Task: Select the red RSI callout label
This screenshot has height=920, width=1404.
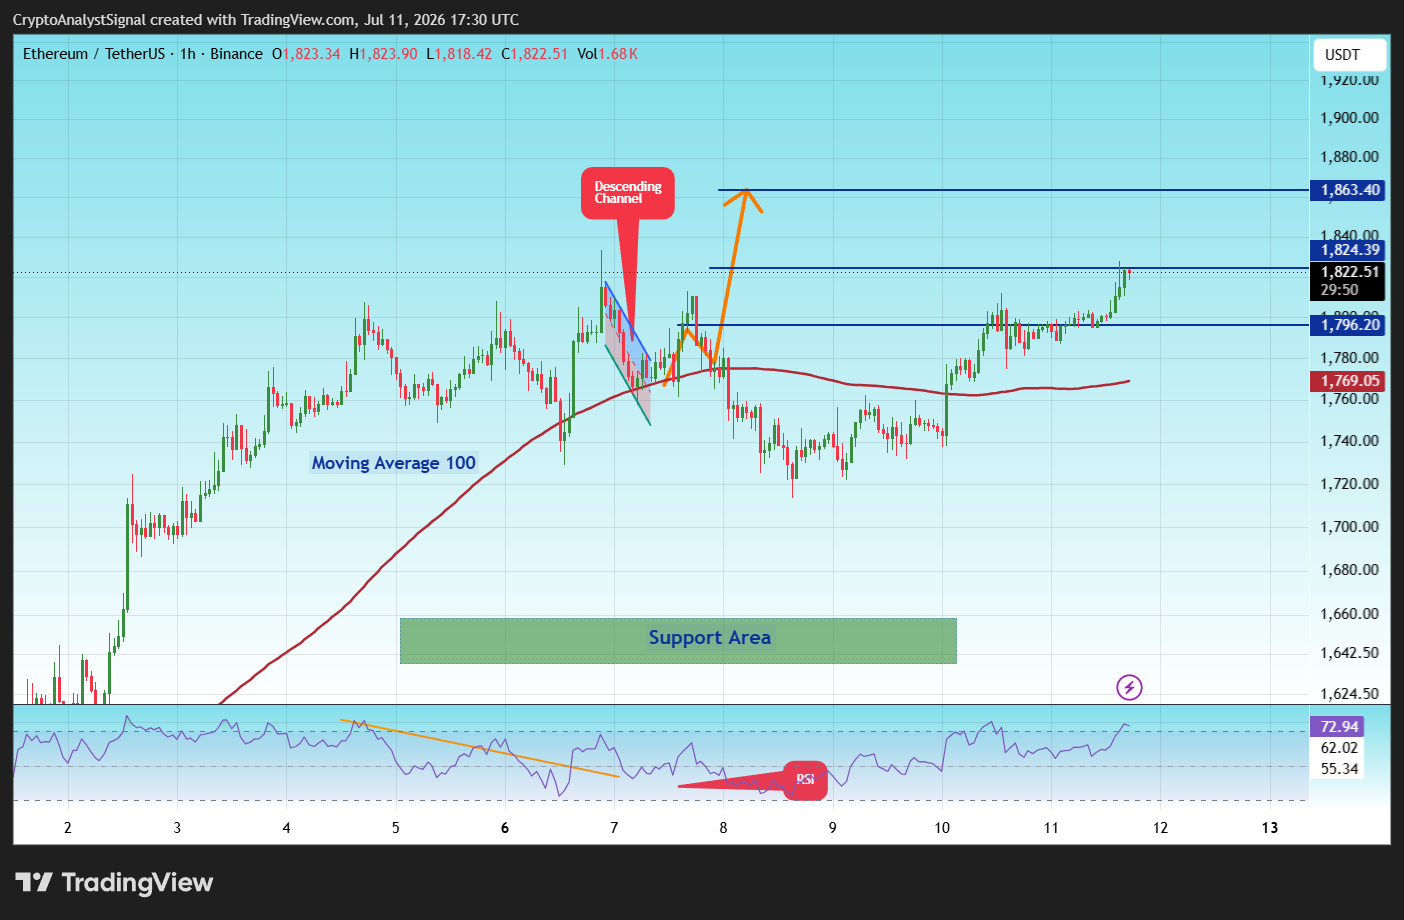Action: [805, 780]
